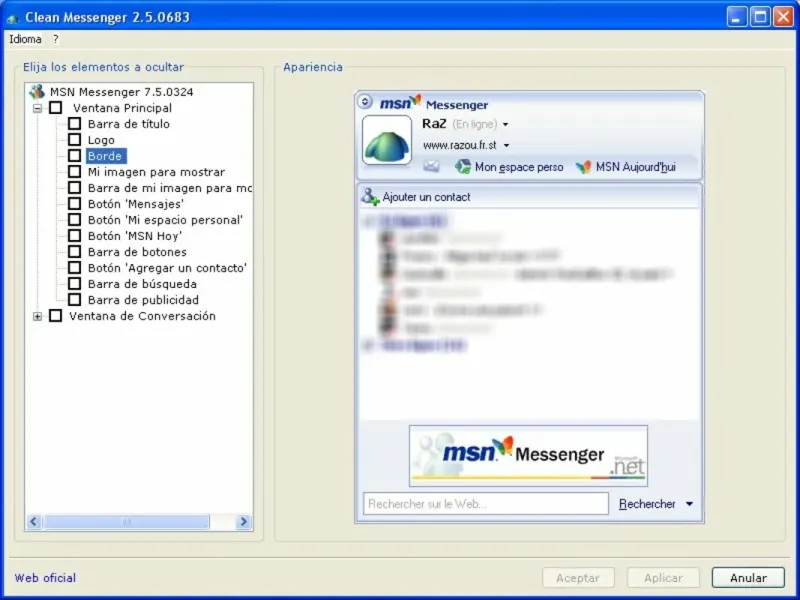The image size is (800, 600).
Task: Open the dropdown next to www.razou.fr.st
Action: pyautogui.click(x=507, y=145)
